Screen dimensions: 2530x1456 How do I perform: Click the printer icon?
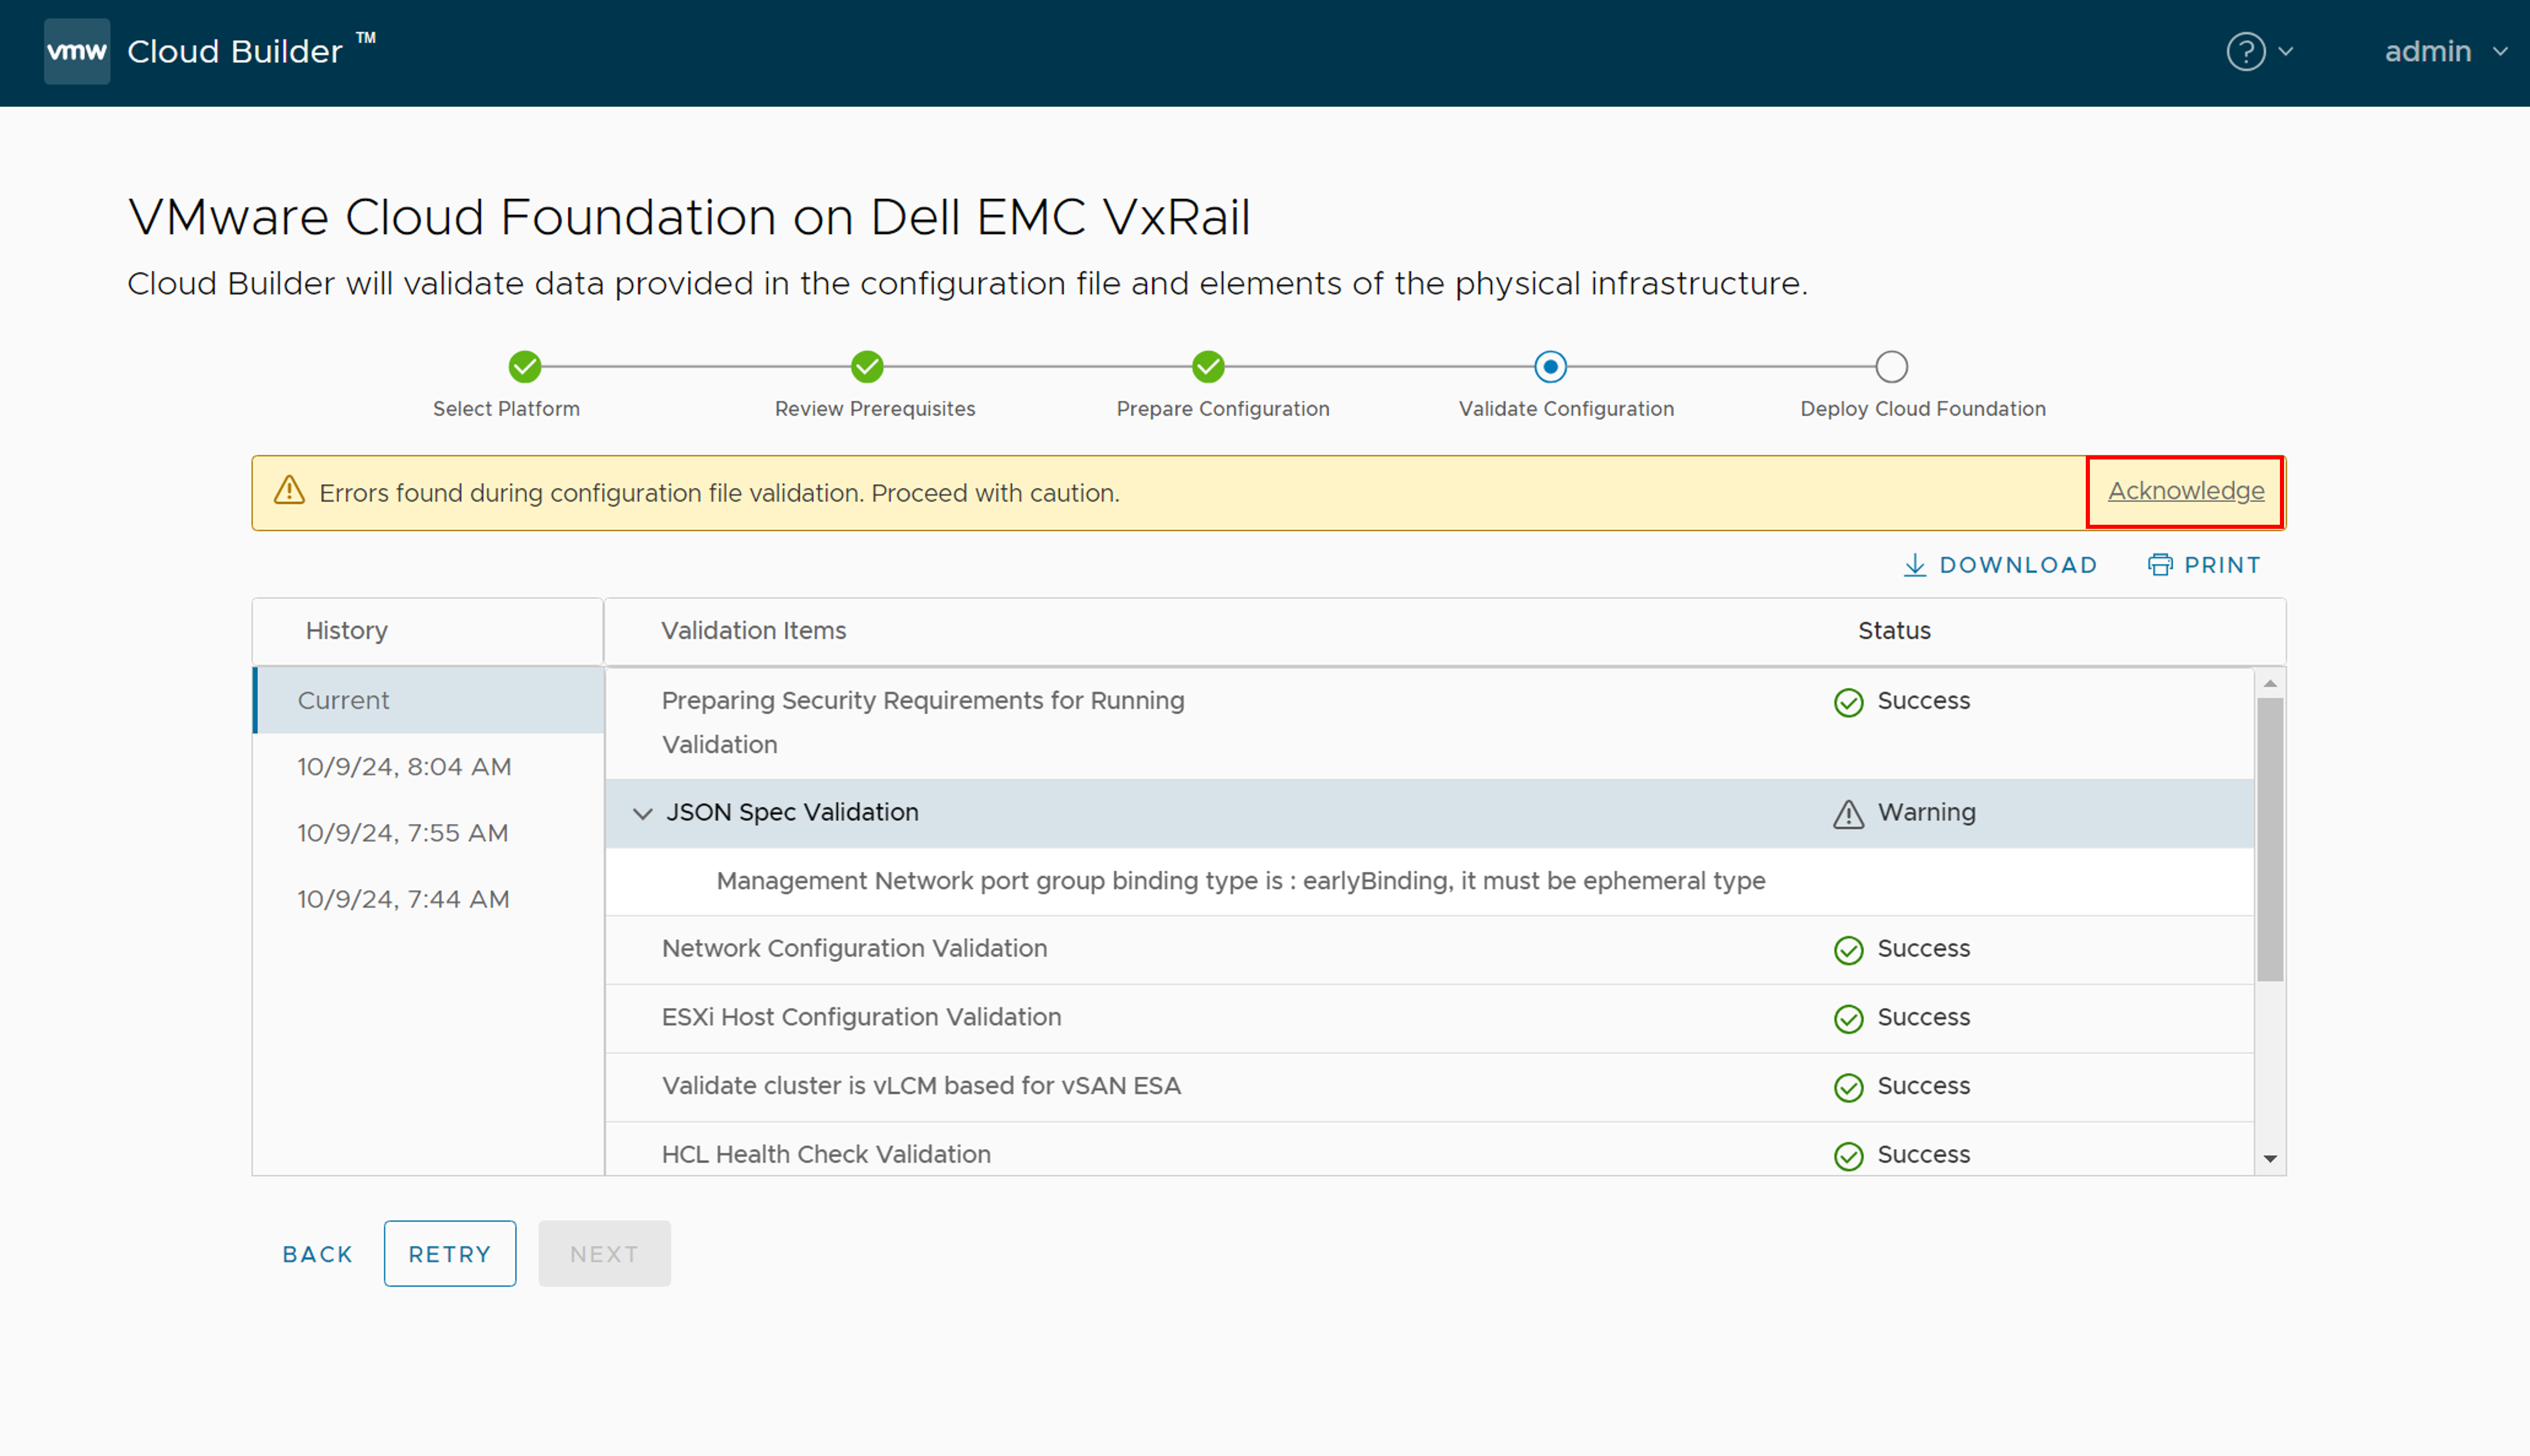[x=2160, y=565]
